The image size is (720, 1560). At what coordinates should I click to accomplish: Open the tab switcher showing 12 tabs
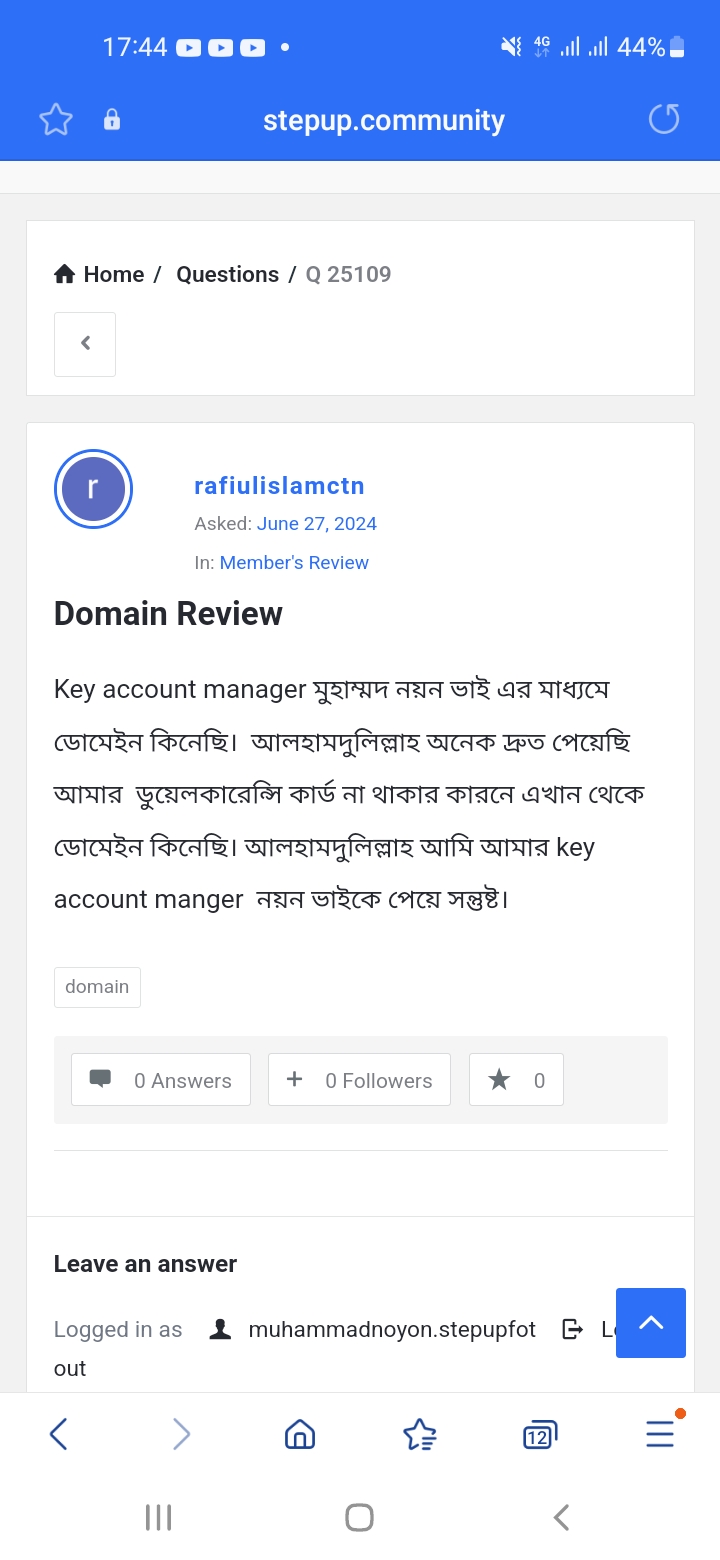(539, 1435)
